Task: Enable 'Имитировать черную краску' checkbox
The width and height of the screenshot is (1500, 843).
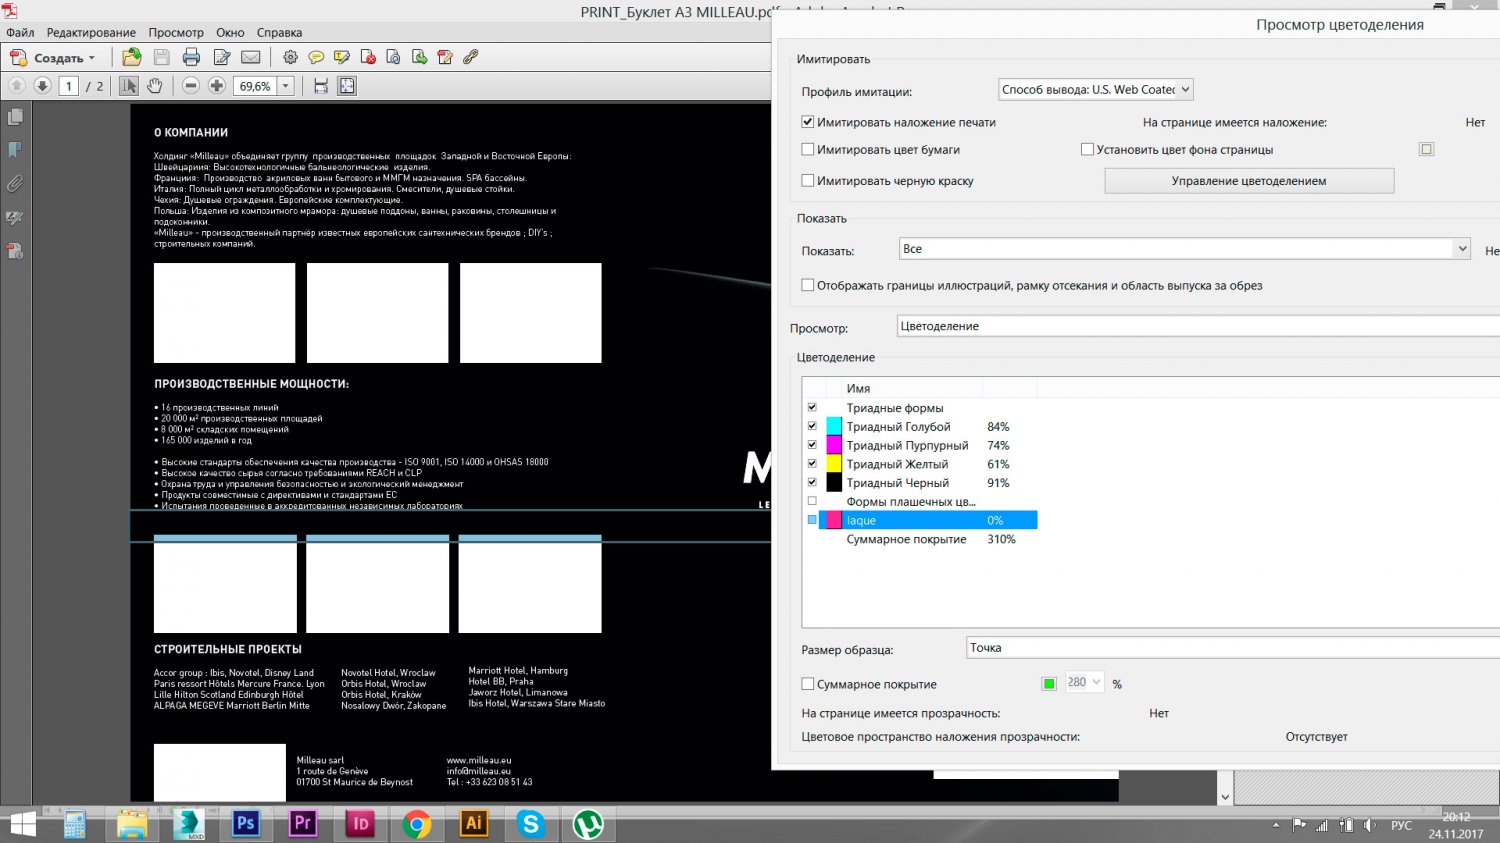Action: (x=807, y=181)
